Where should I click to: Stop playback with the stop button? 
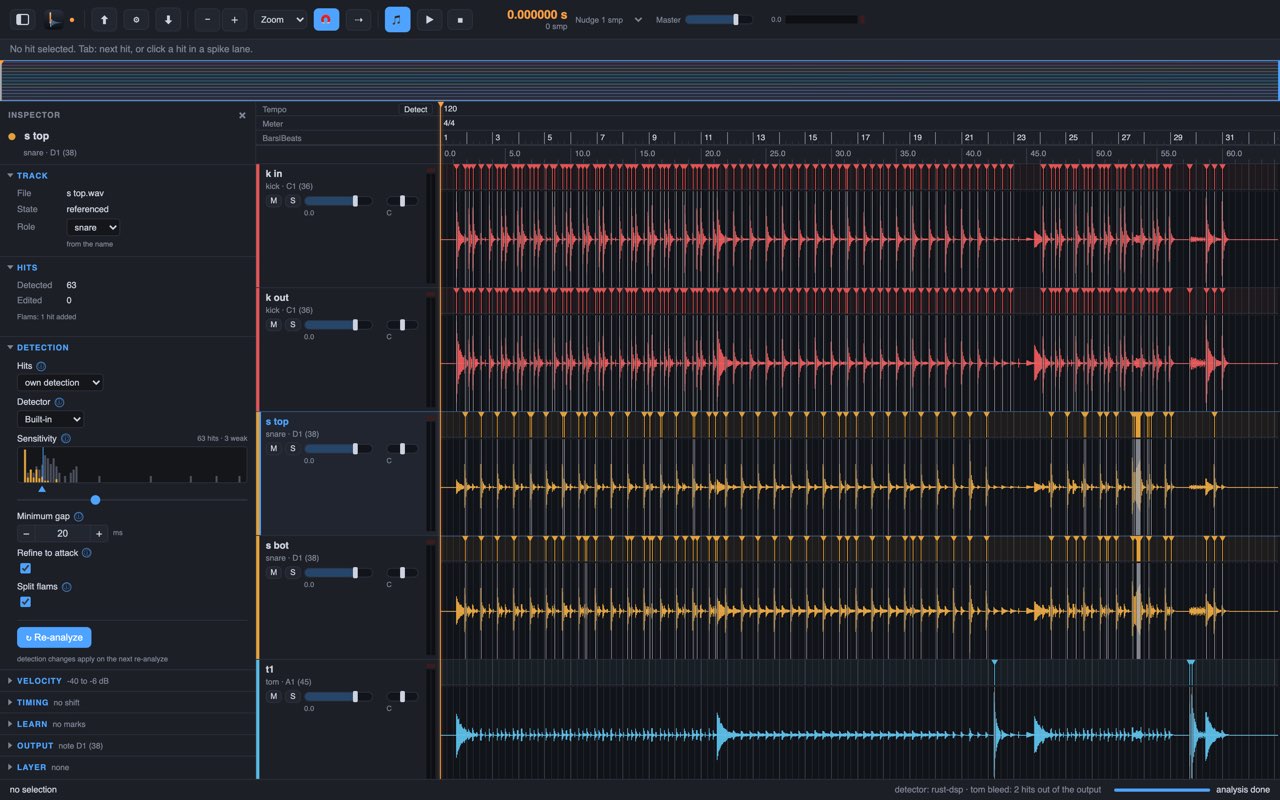click(x=459, y=19)
